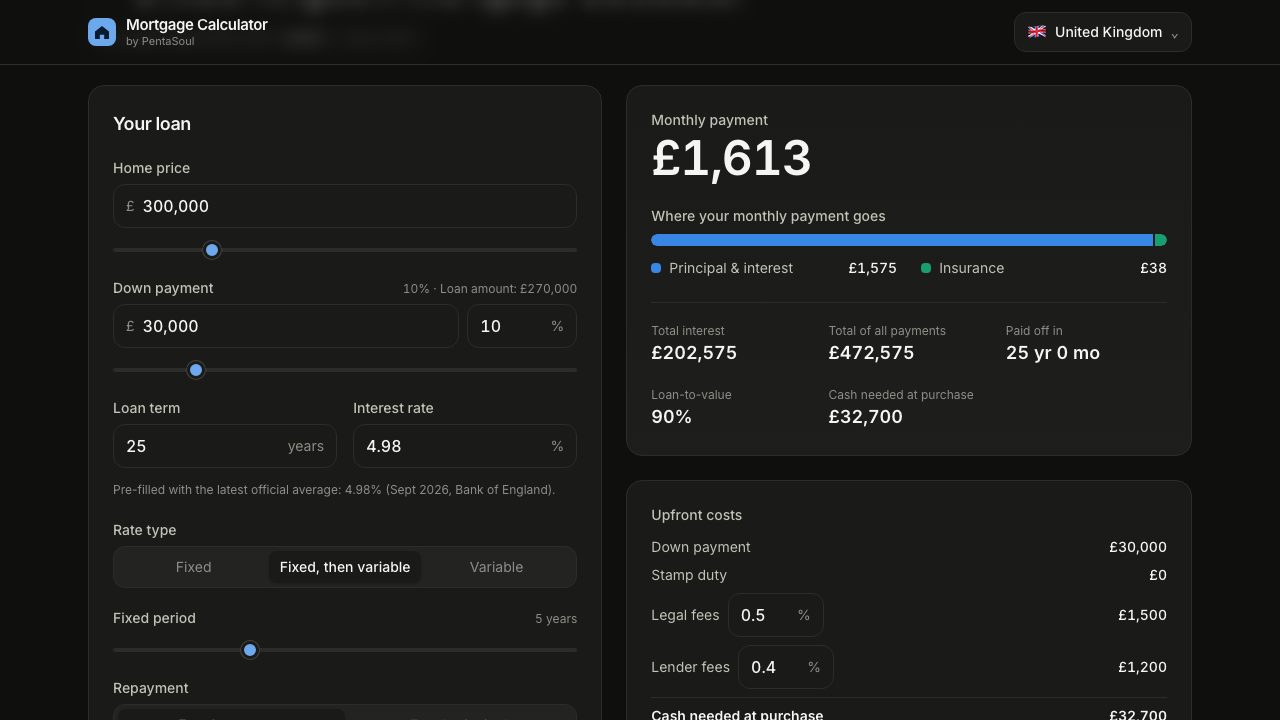Click the Down payment slider handle

(196, 370)
